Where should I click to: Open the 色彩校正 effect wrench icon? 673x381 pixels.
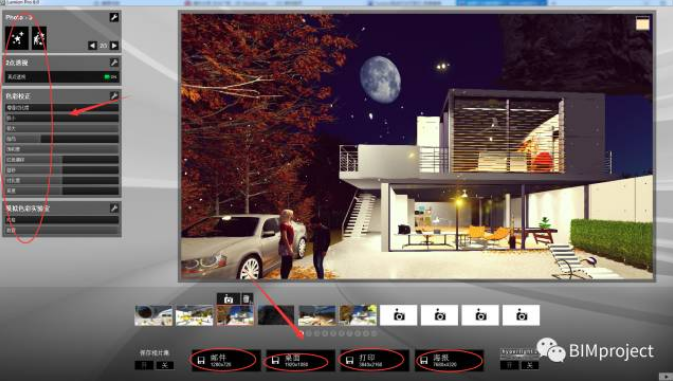(x=114, y=96)
